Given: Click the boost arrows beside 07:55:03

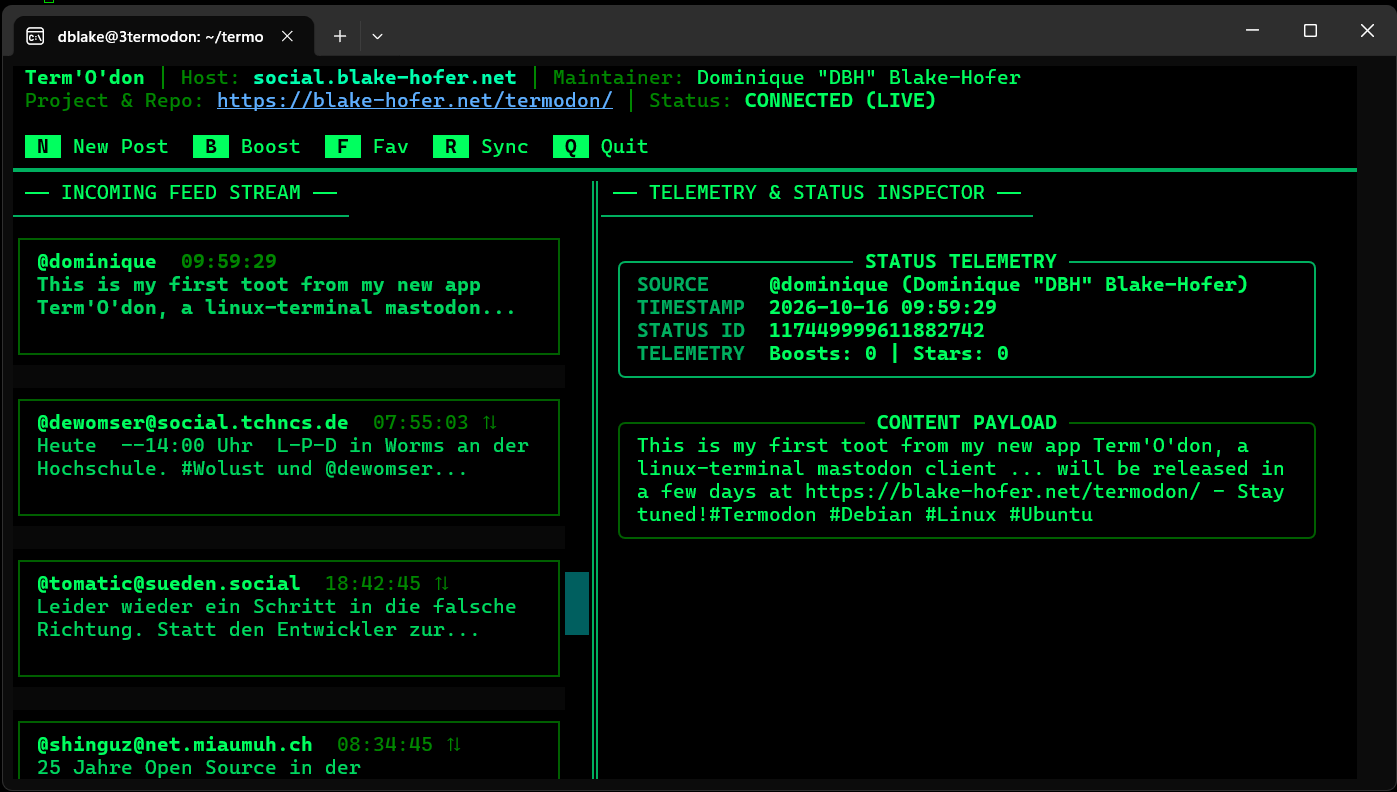Looking at the screenshot, I should pyautogui.click(x=489, y=423).
